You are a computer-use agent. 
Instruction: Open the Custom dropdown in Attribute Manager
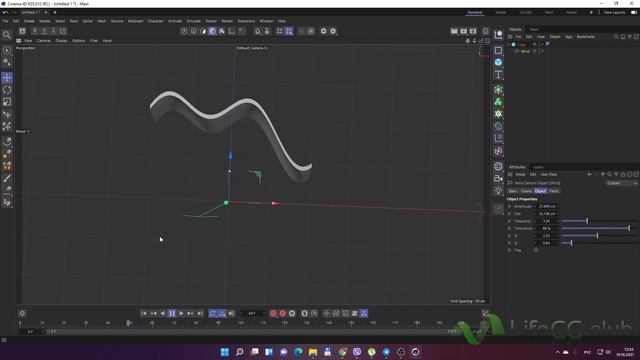tap(622, 183)
